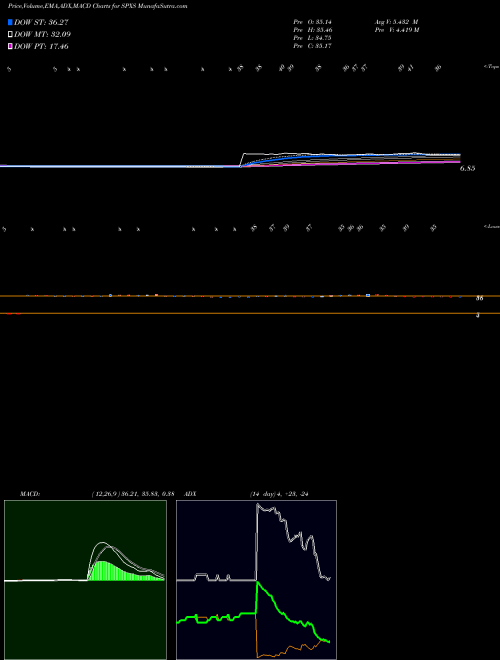The width and height of the screenshot is (500, 660).
Task: Click the magenta DOW PT legend swatch
Action: (x=10, y=47)
